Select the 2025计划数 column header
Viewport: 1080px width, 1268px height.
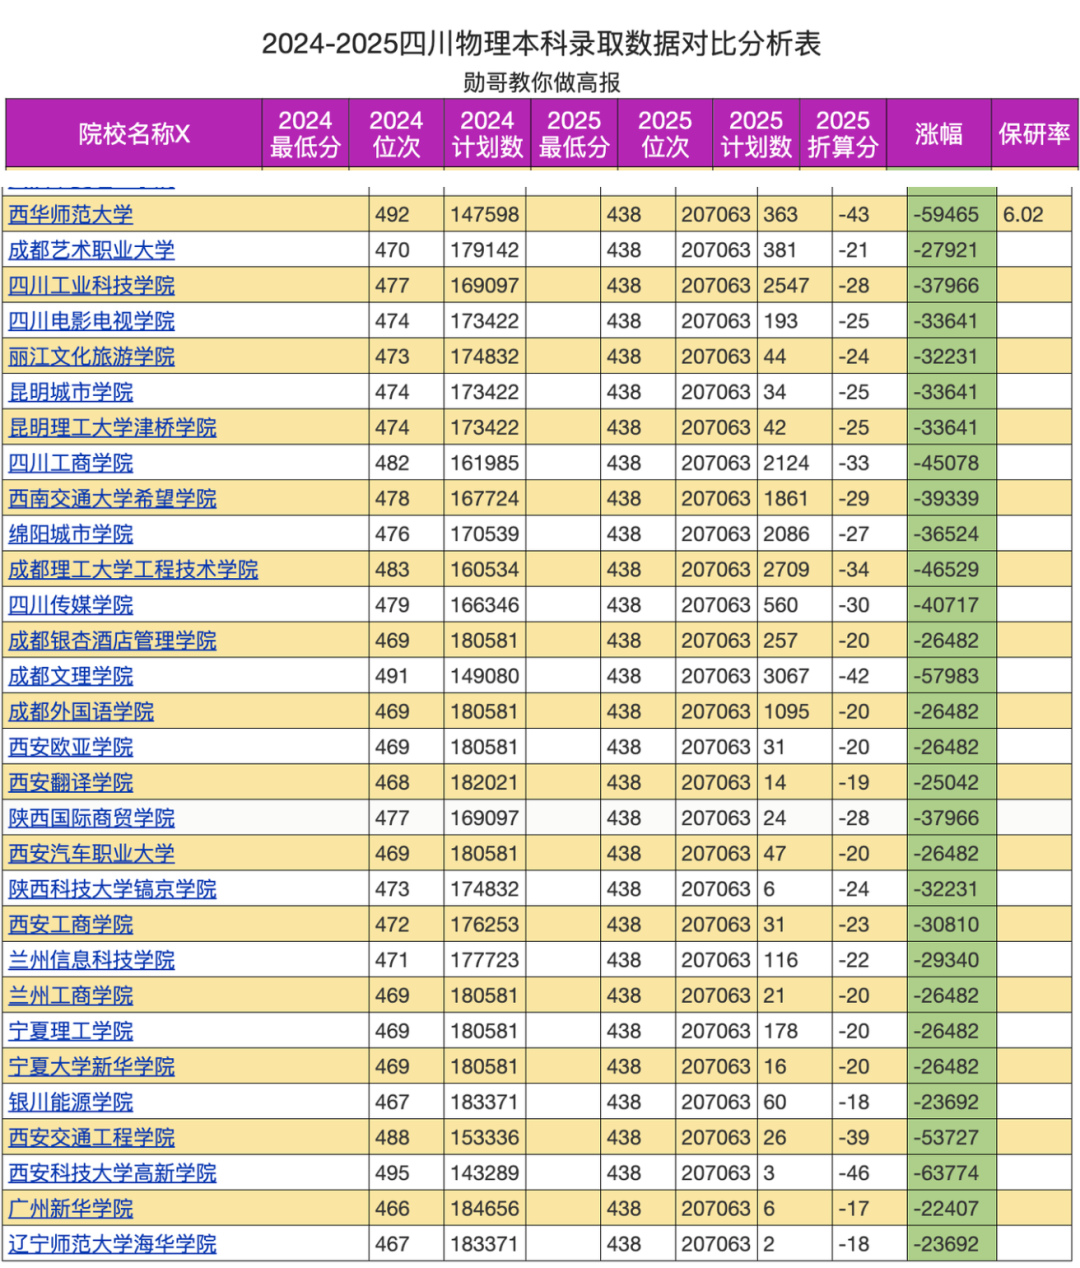click(x=755, y=134)
